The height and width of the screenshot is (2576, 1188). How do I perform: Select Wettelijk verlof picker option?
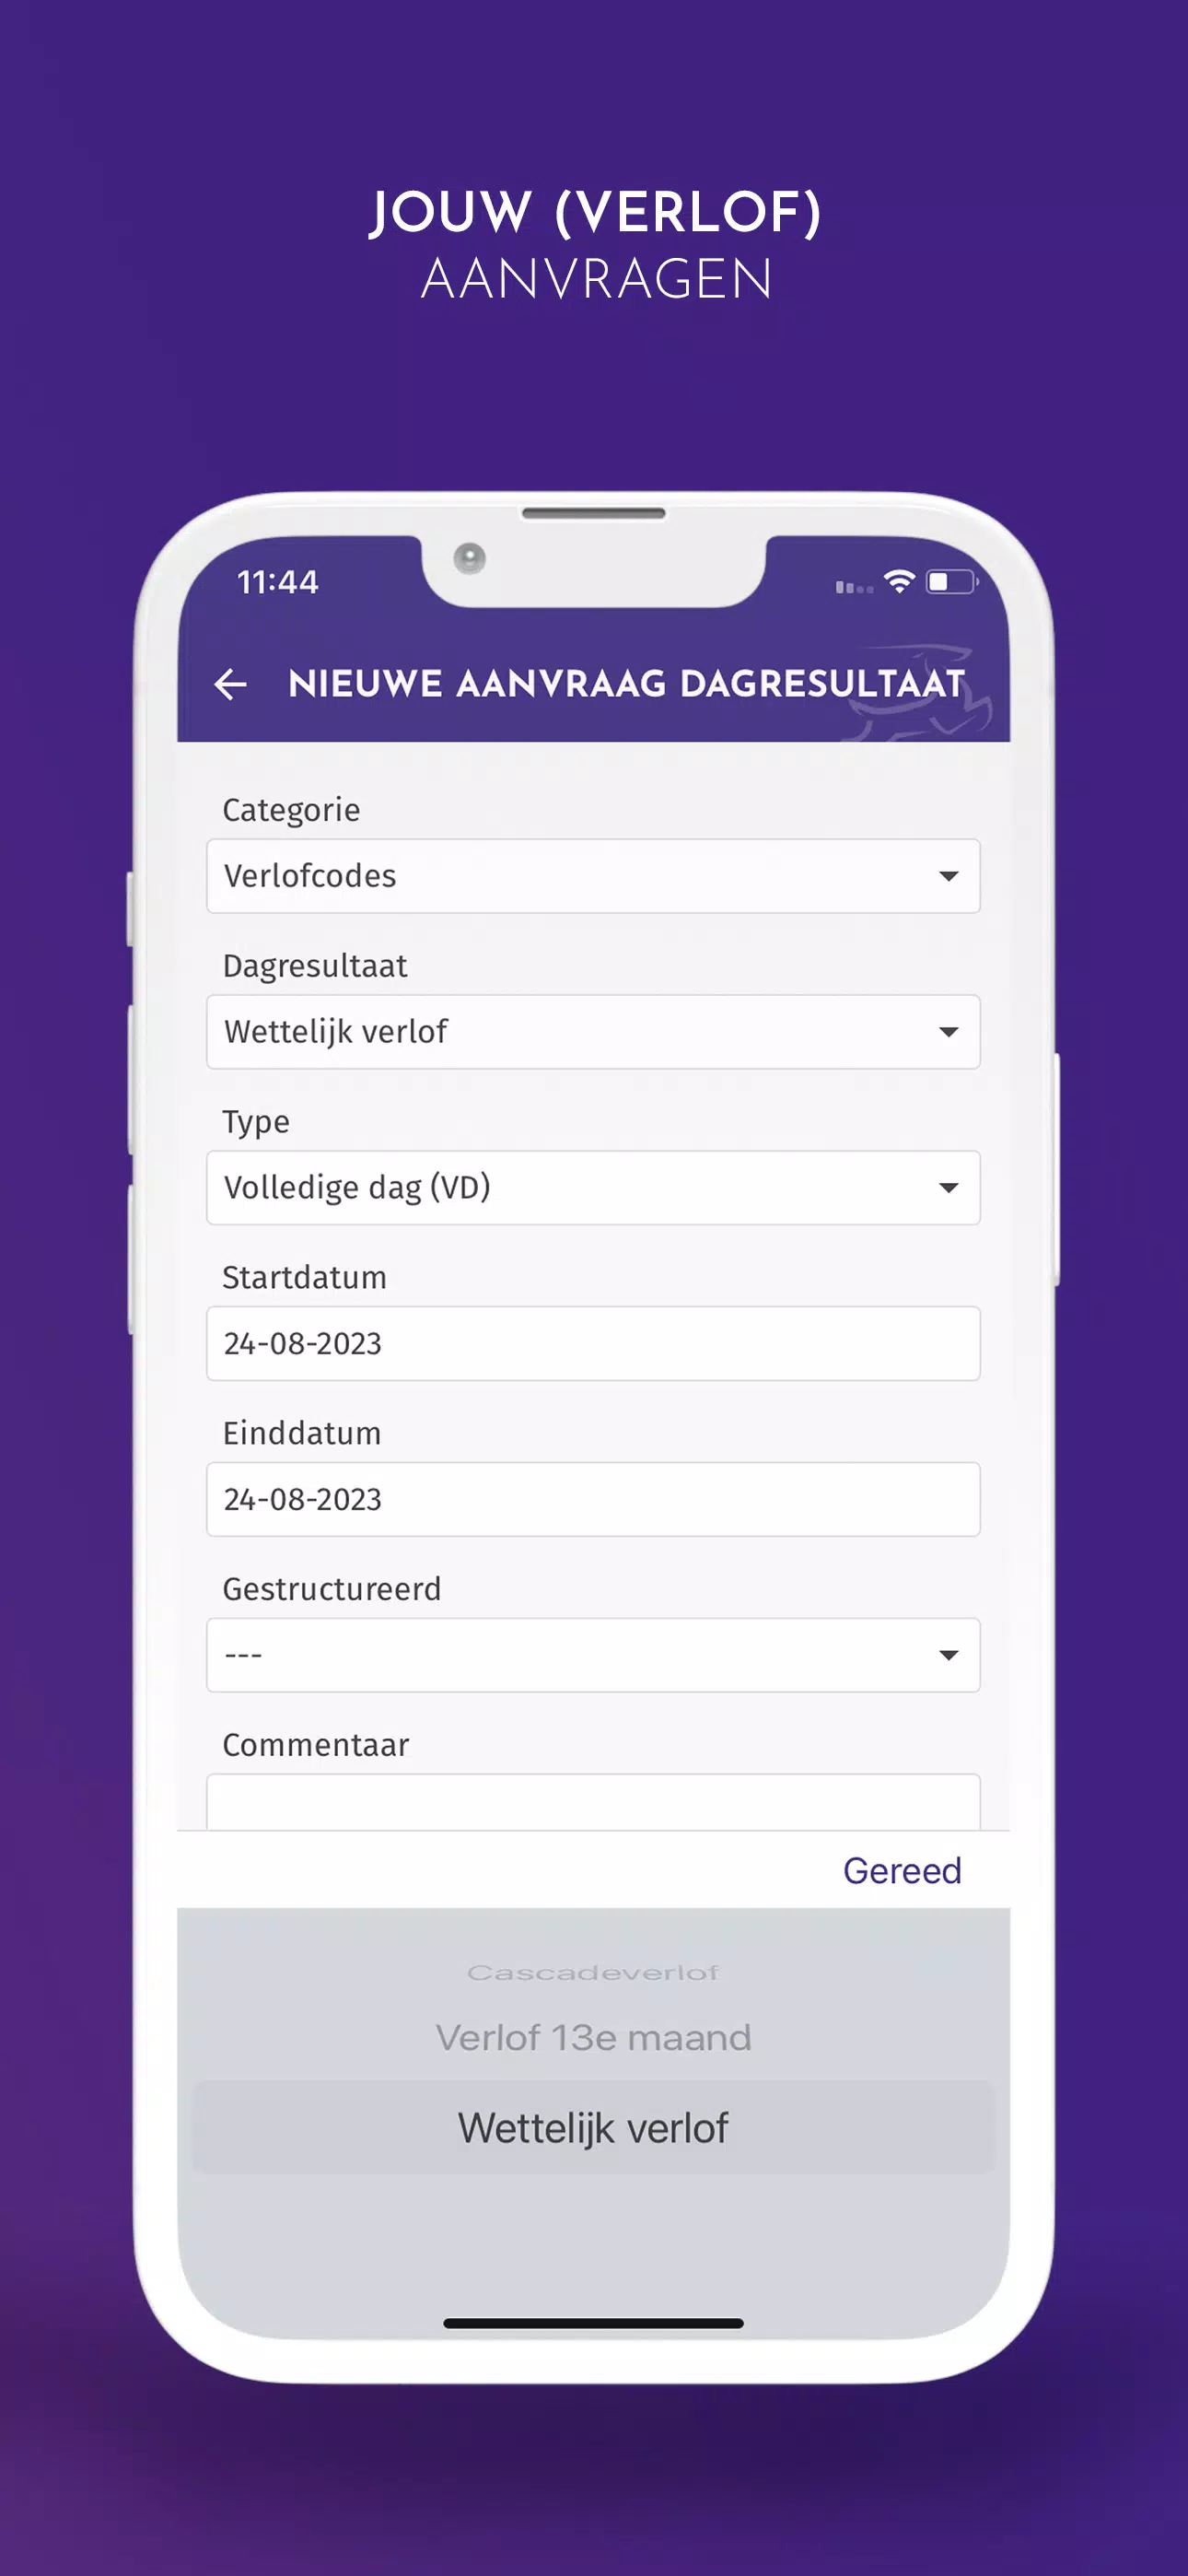pyautogui.click(x=593, y=2128)
